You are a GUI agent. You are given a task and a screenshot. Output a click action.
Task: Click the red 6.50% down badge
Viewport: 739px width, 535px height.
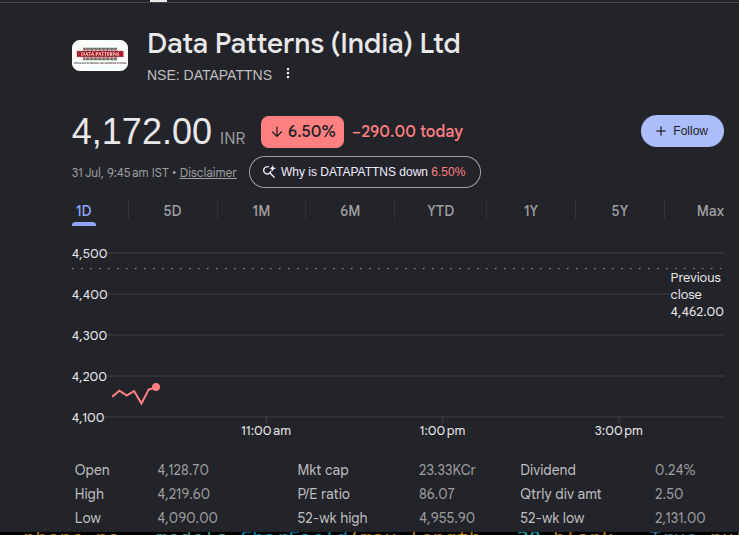[302, 132]
